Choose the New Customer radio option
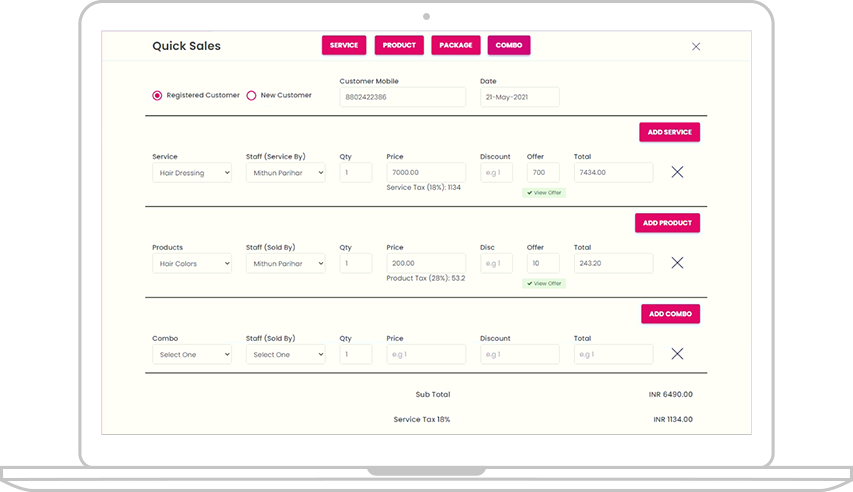 click(x=251, y=96)
